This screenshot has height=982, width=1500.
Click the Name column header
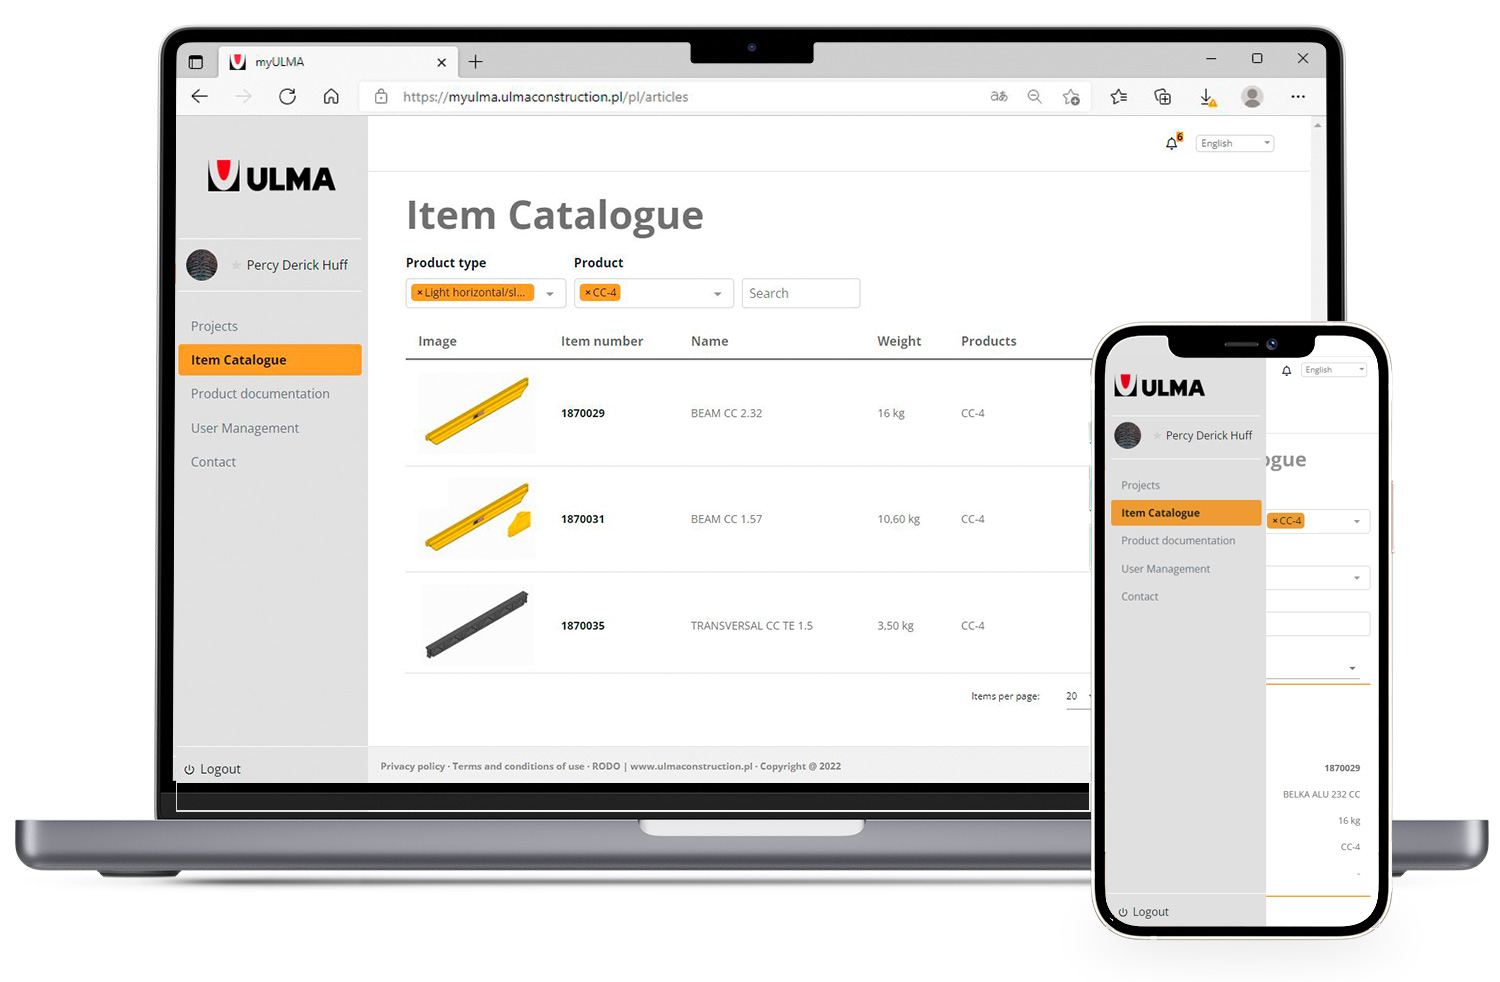(x=710, y=341)
